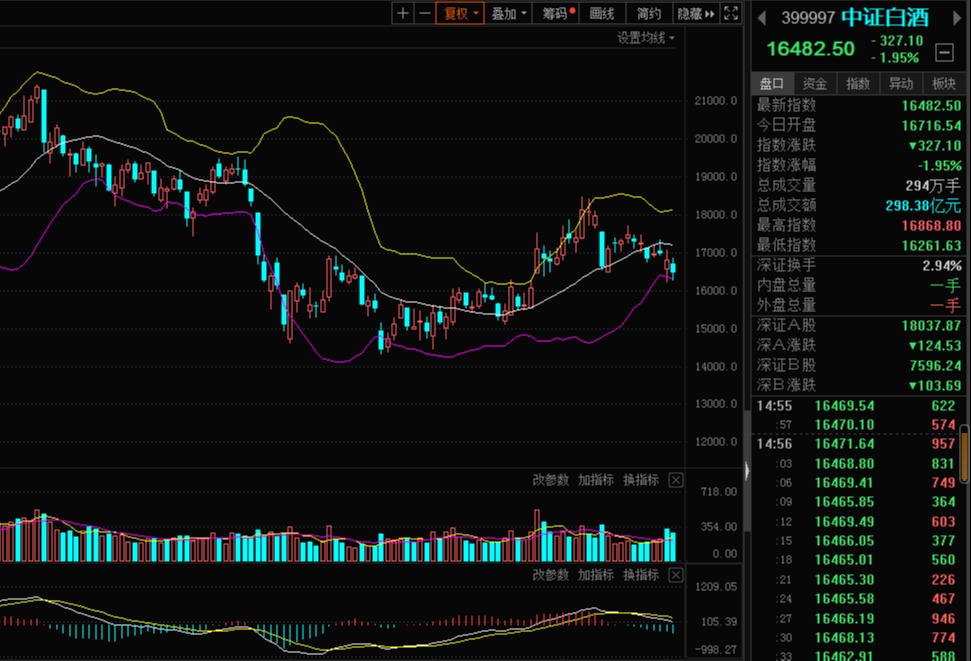Zoom in the chart with the plus button
The width and height of the screenshot is (971, 661).
tap(403, 13)
